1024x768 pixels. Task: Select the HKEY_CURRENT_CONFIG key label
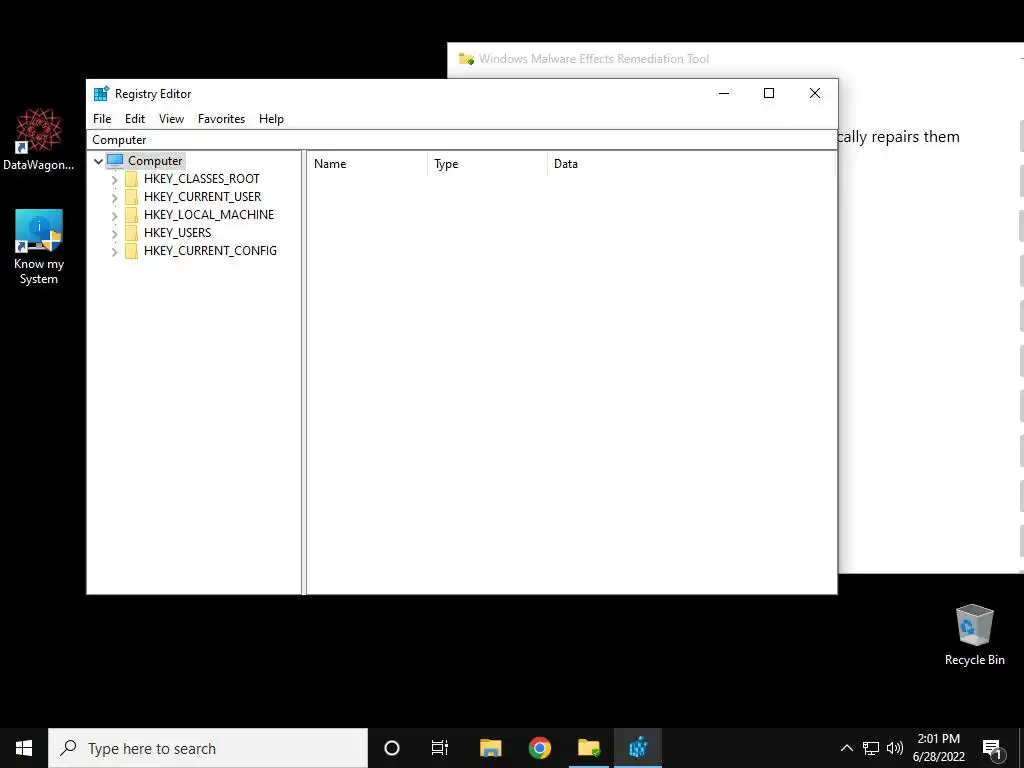(x=210, y=251)
